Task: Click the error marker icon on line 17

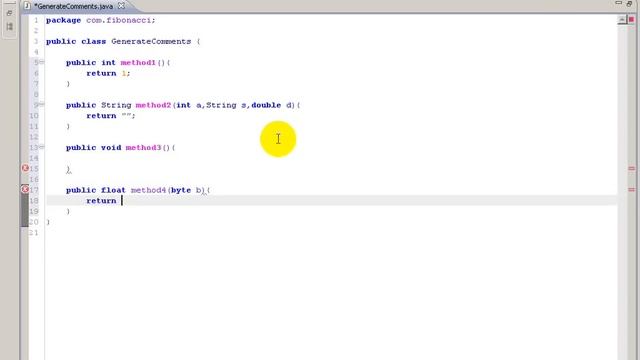Action: click(x=25, y=189)
